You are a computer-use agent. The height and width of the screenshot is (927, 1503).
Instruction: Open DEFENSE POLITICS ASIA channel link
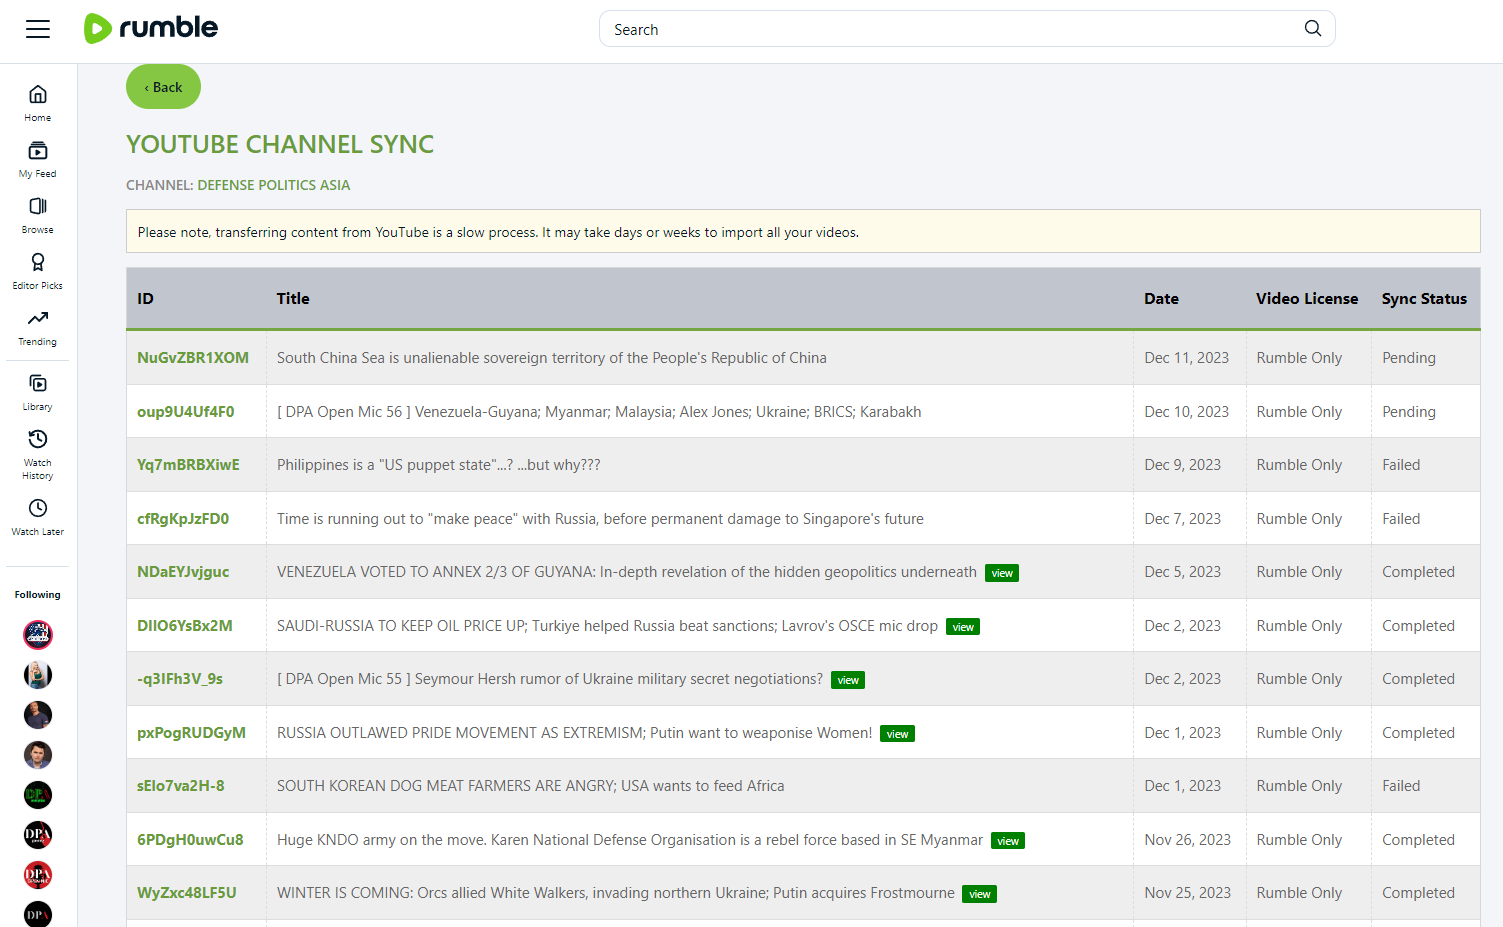274,185
